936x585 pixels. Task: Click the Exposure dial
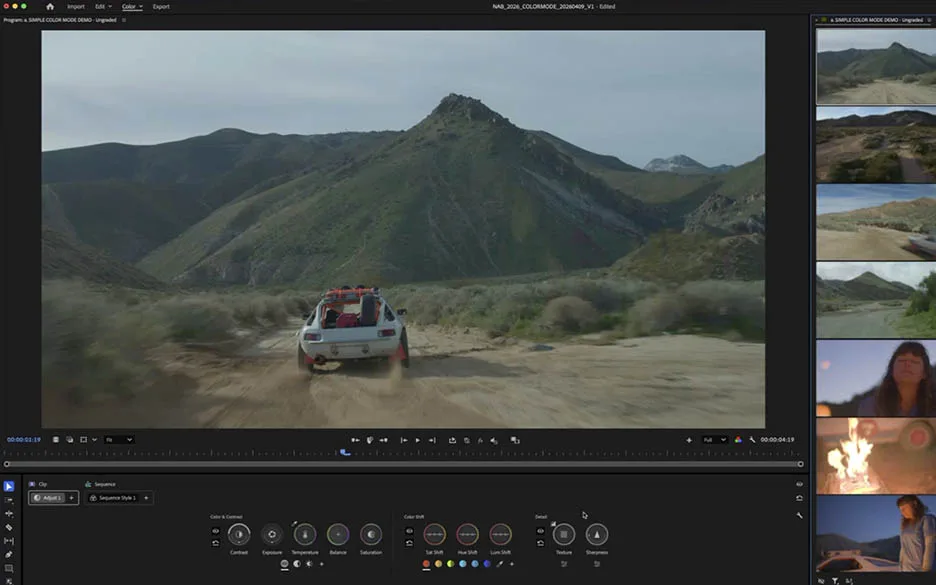(272, 534)
